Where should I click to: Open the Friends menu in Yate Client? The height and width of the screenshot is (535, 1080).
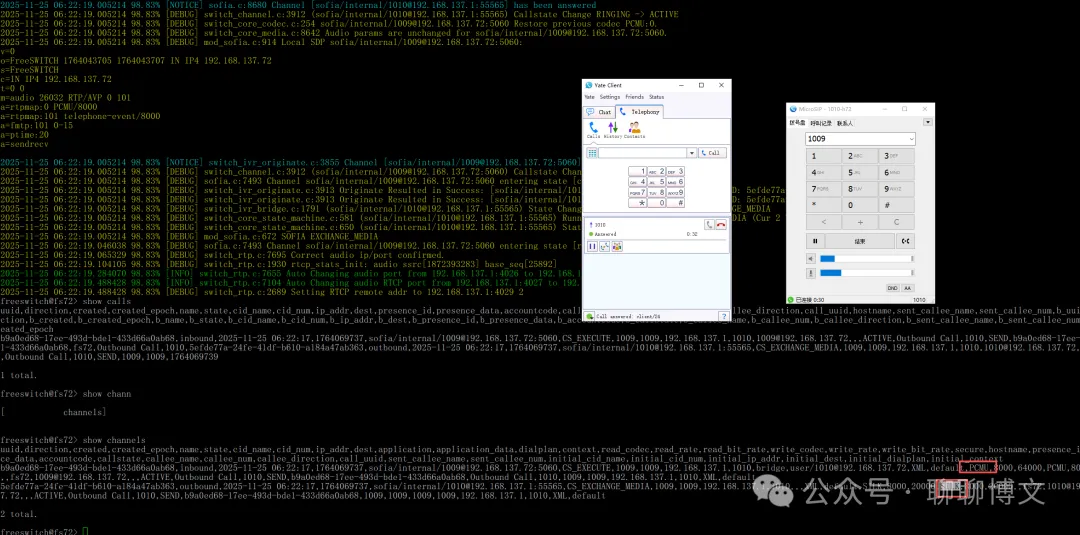tap(634, 97)
